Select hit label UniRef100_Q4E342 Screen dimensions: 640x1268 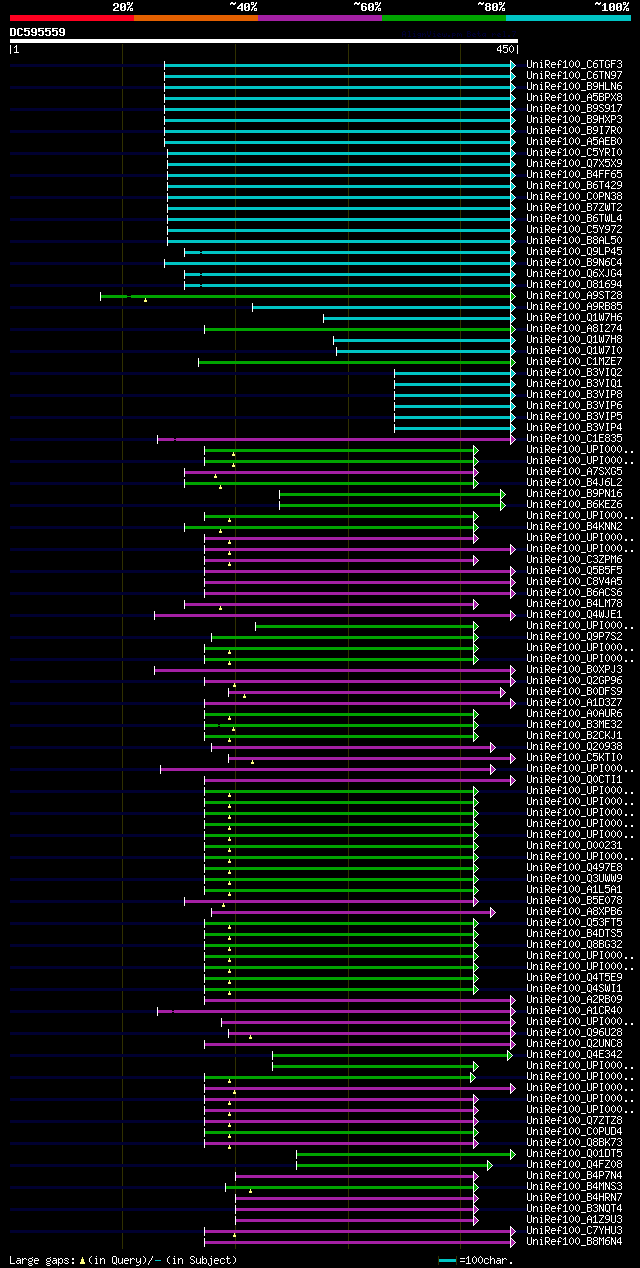pyautogui.click(x=574, y=1055)
